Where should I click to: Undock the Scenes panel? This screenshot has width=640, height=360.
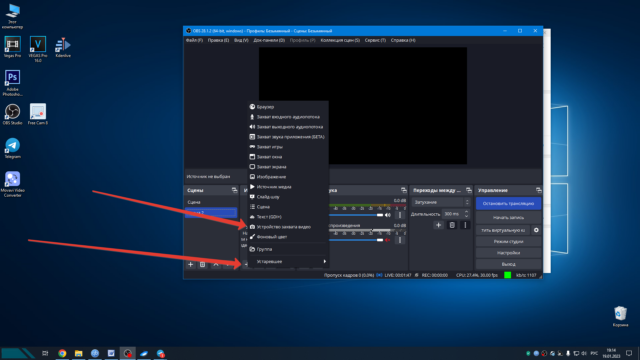(234, 190)
